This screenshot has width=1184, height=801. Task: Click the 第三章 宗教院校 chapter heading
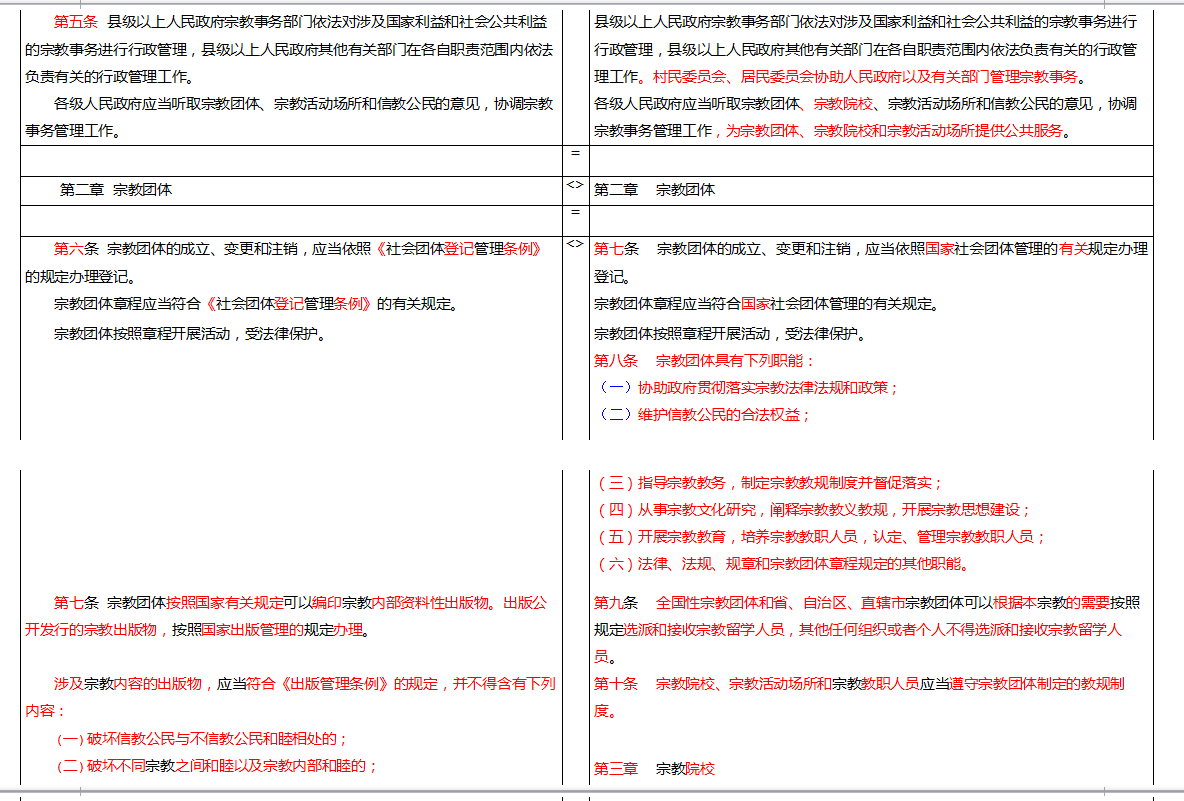[655, 769]
